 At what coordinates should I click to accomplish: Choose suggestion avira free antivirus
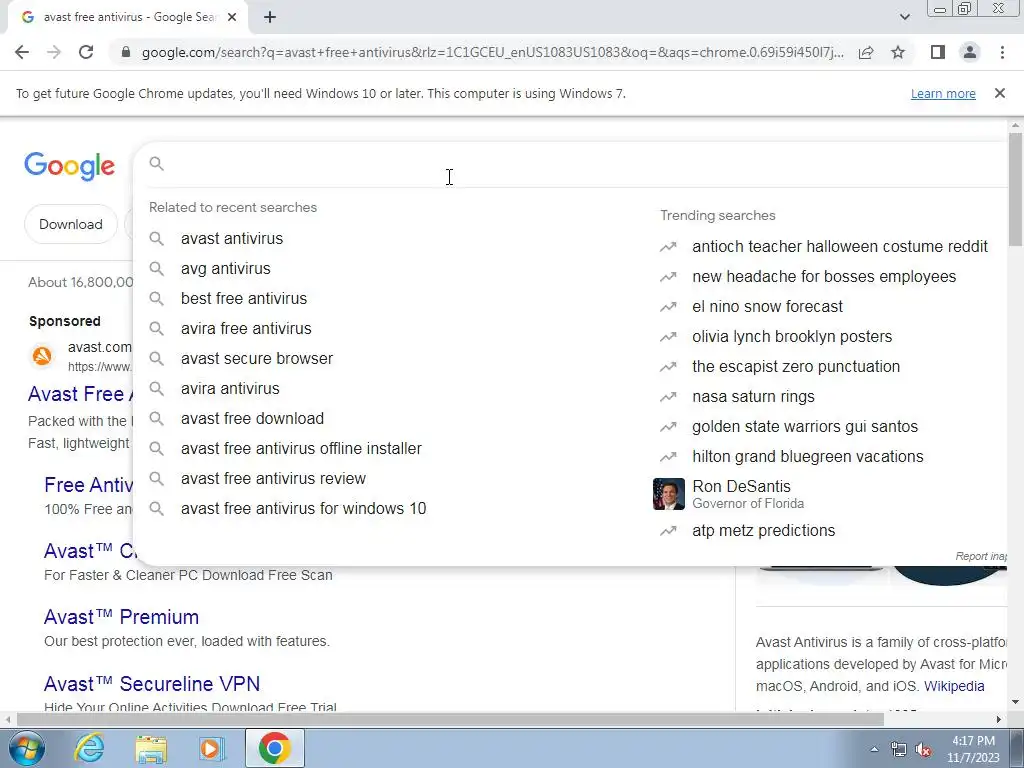(246, 328)
